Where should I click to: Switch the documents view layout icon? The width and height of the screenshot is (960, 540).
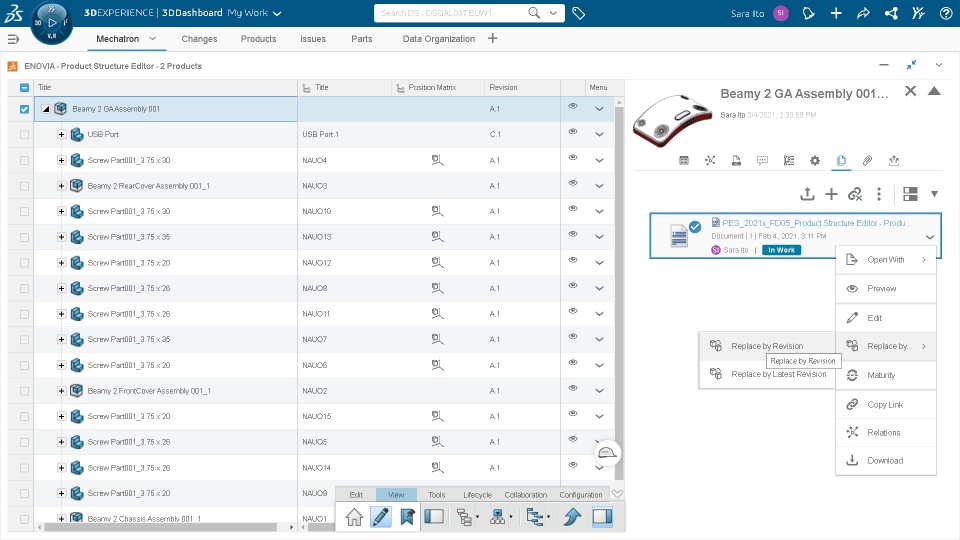910,194
